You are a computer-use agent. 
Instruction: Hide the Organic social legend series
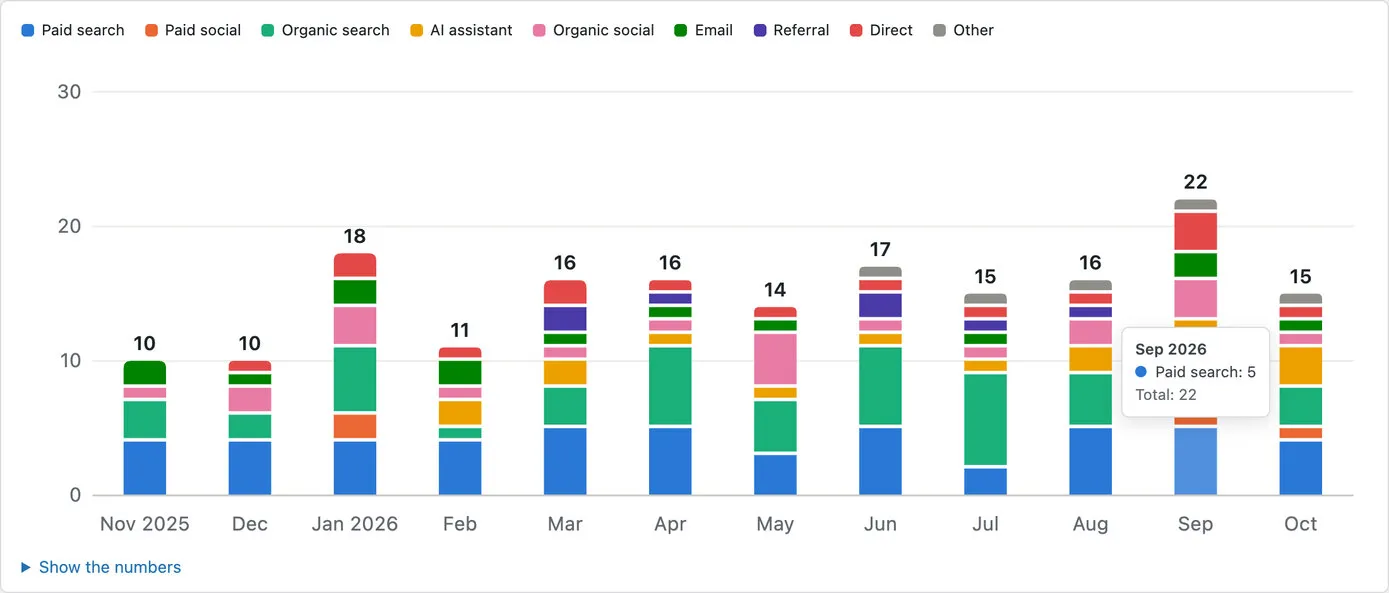(x=593, y=30)
